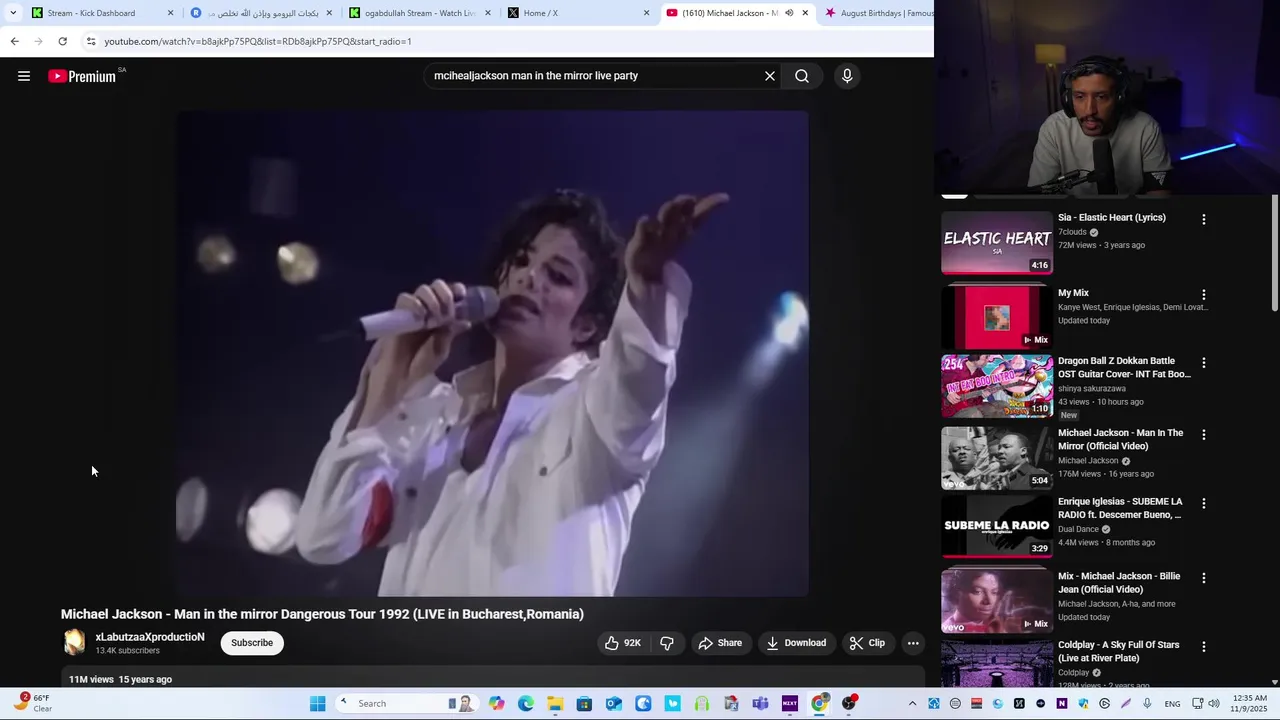The image size is (1280, 720).
Task: Open My Mix playlist thumbnail
Action: point(997,317)
